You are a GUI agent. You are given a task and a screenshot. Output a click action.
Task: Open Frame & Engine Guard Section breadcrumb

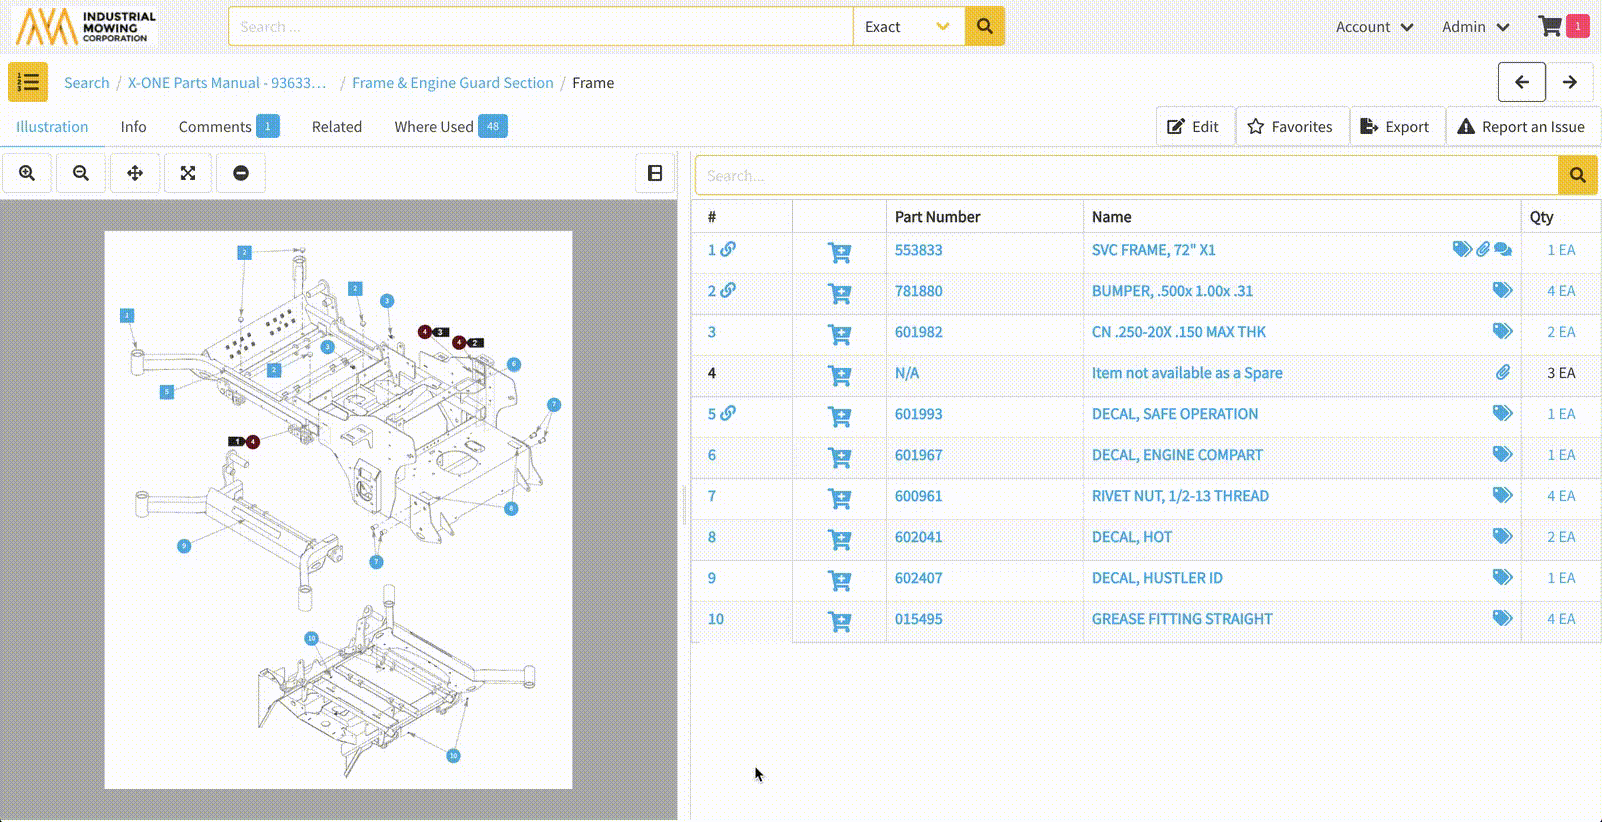(452, 83)
